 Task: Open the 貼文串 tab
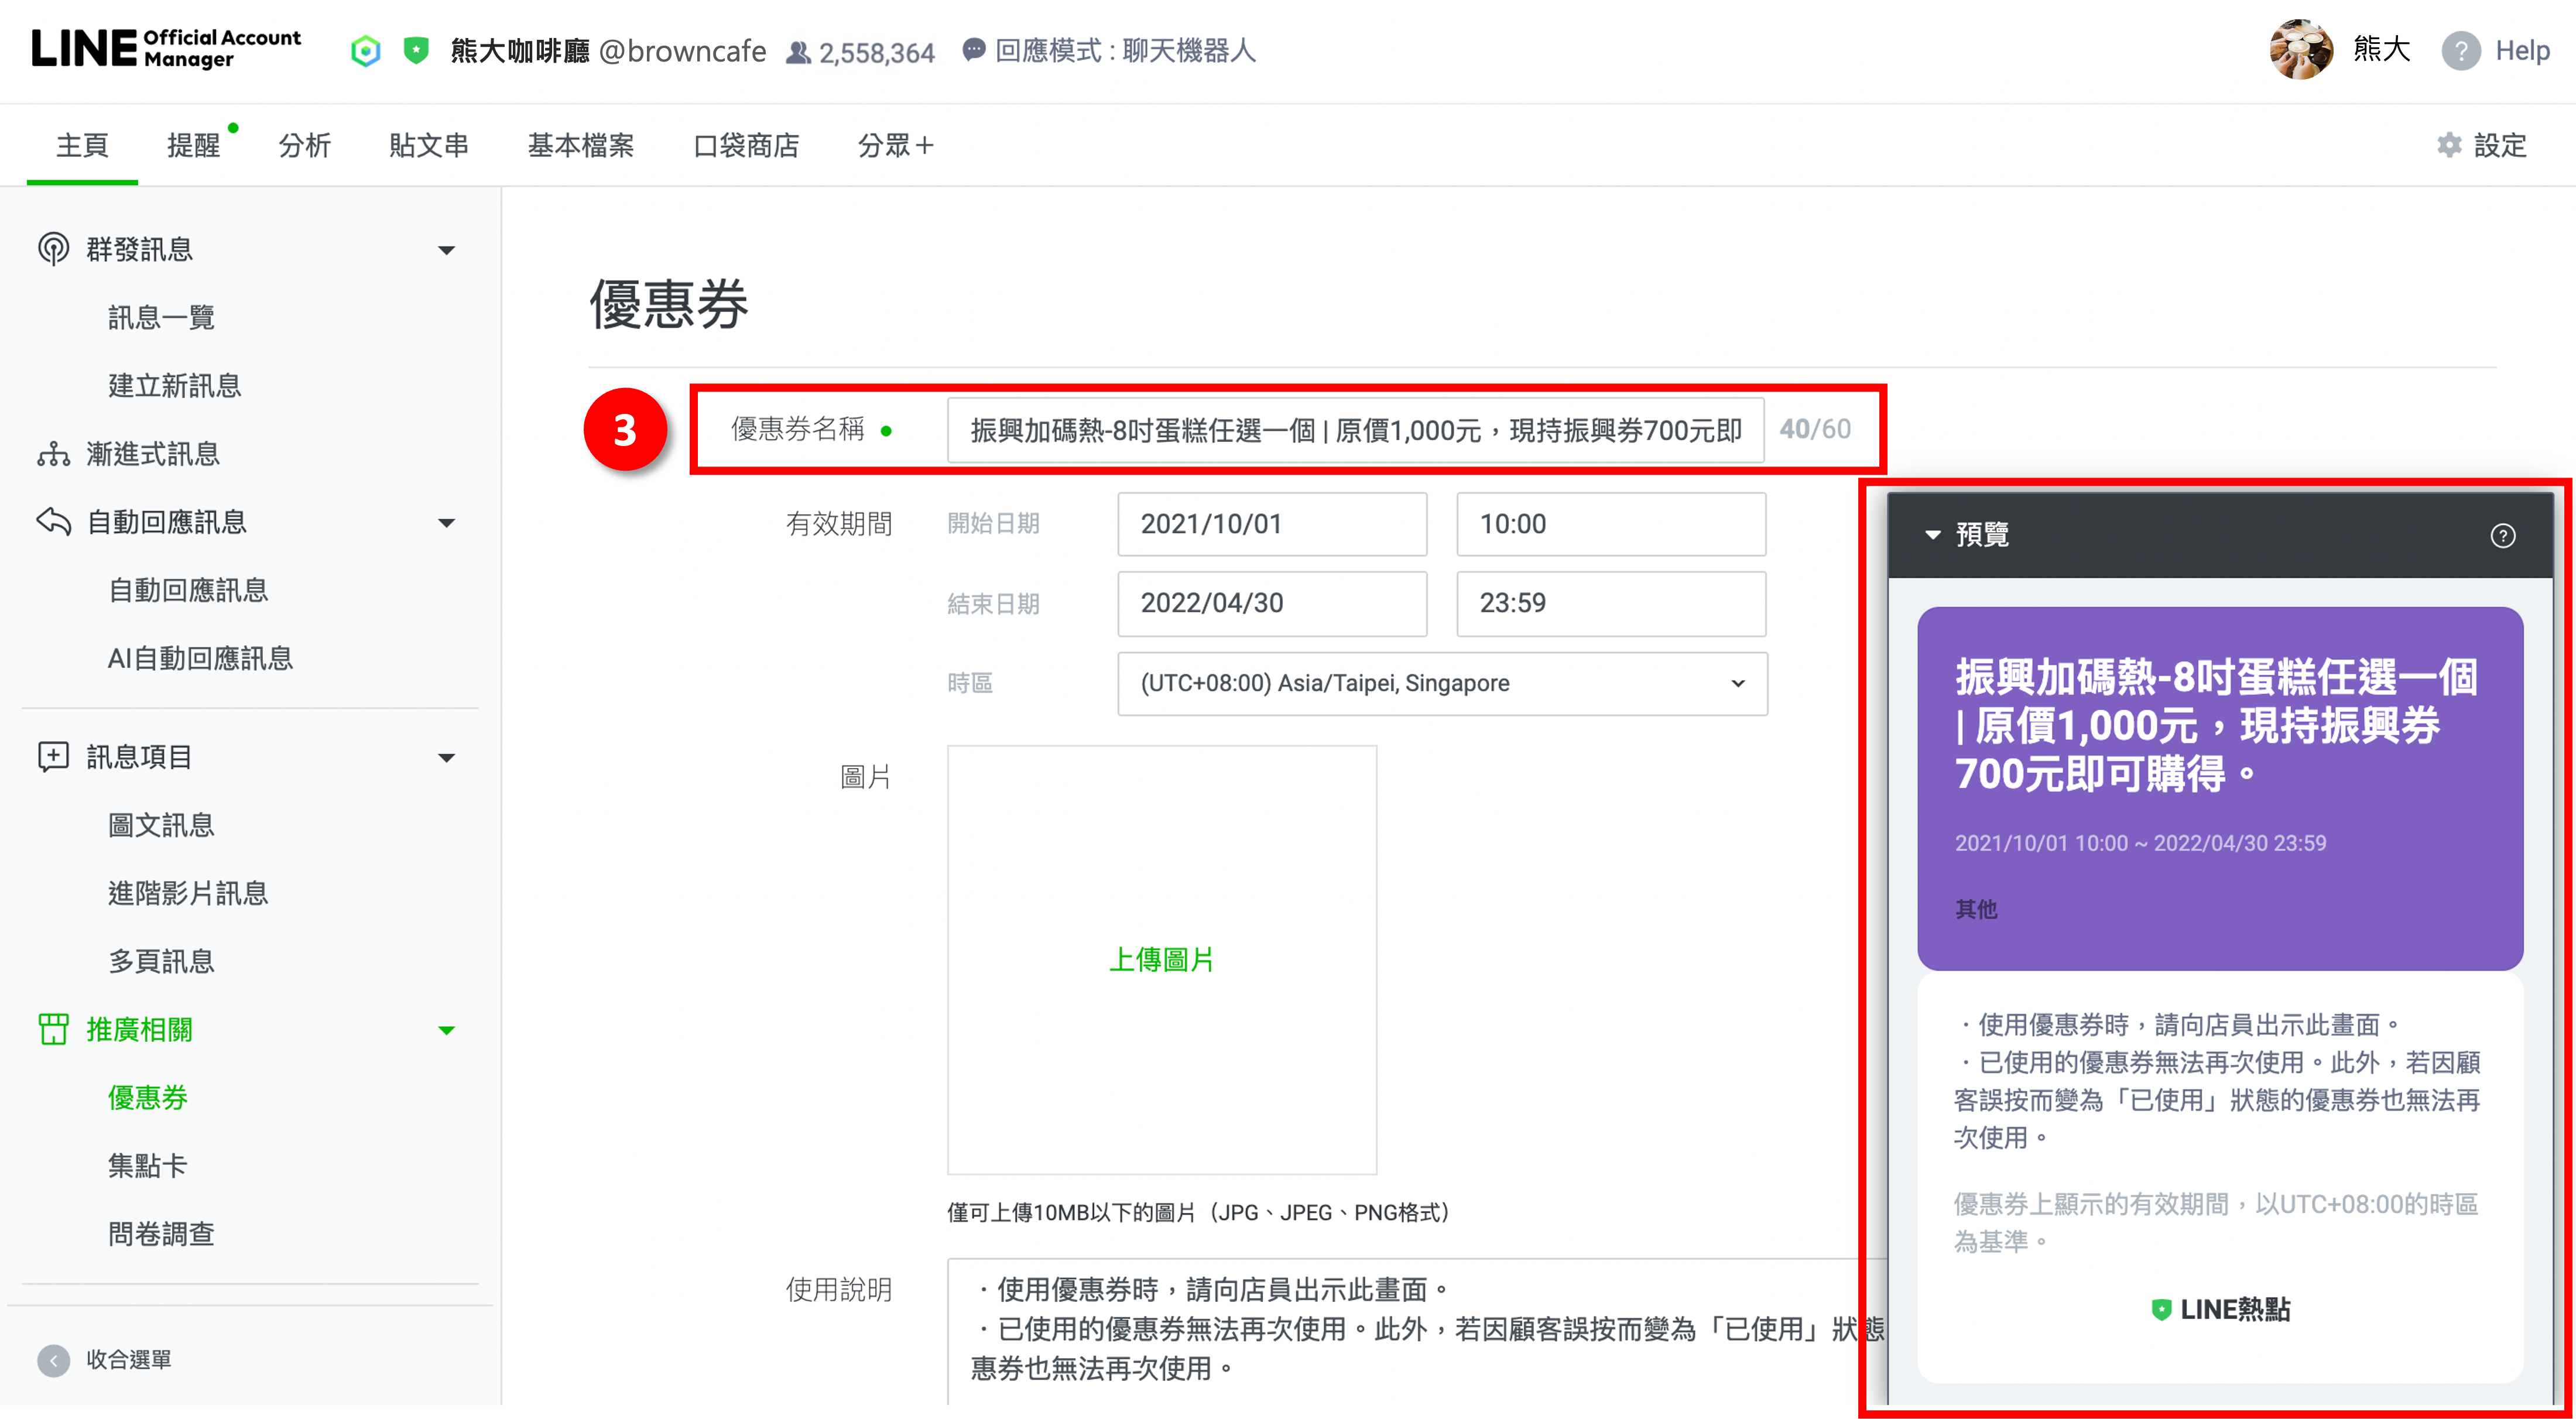[x=429, y=146]
